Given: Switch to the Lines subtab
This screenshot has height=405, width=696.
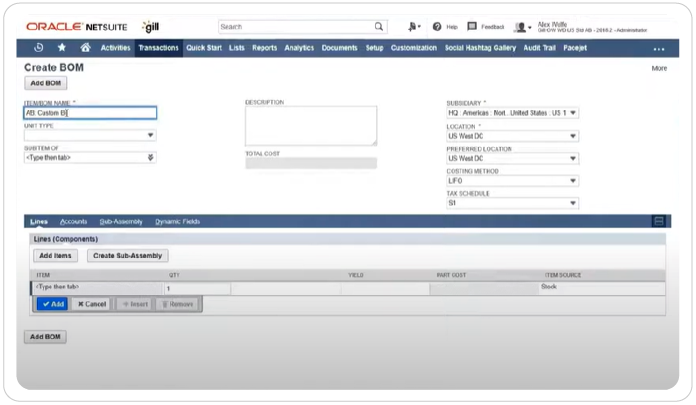Looking at the screenshot, I should coord(39,222).
